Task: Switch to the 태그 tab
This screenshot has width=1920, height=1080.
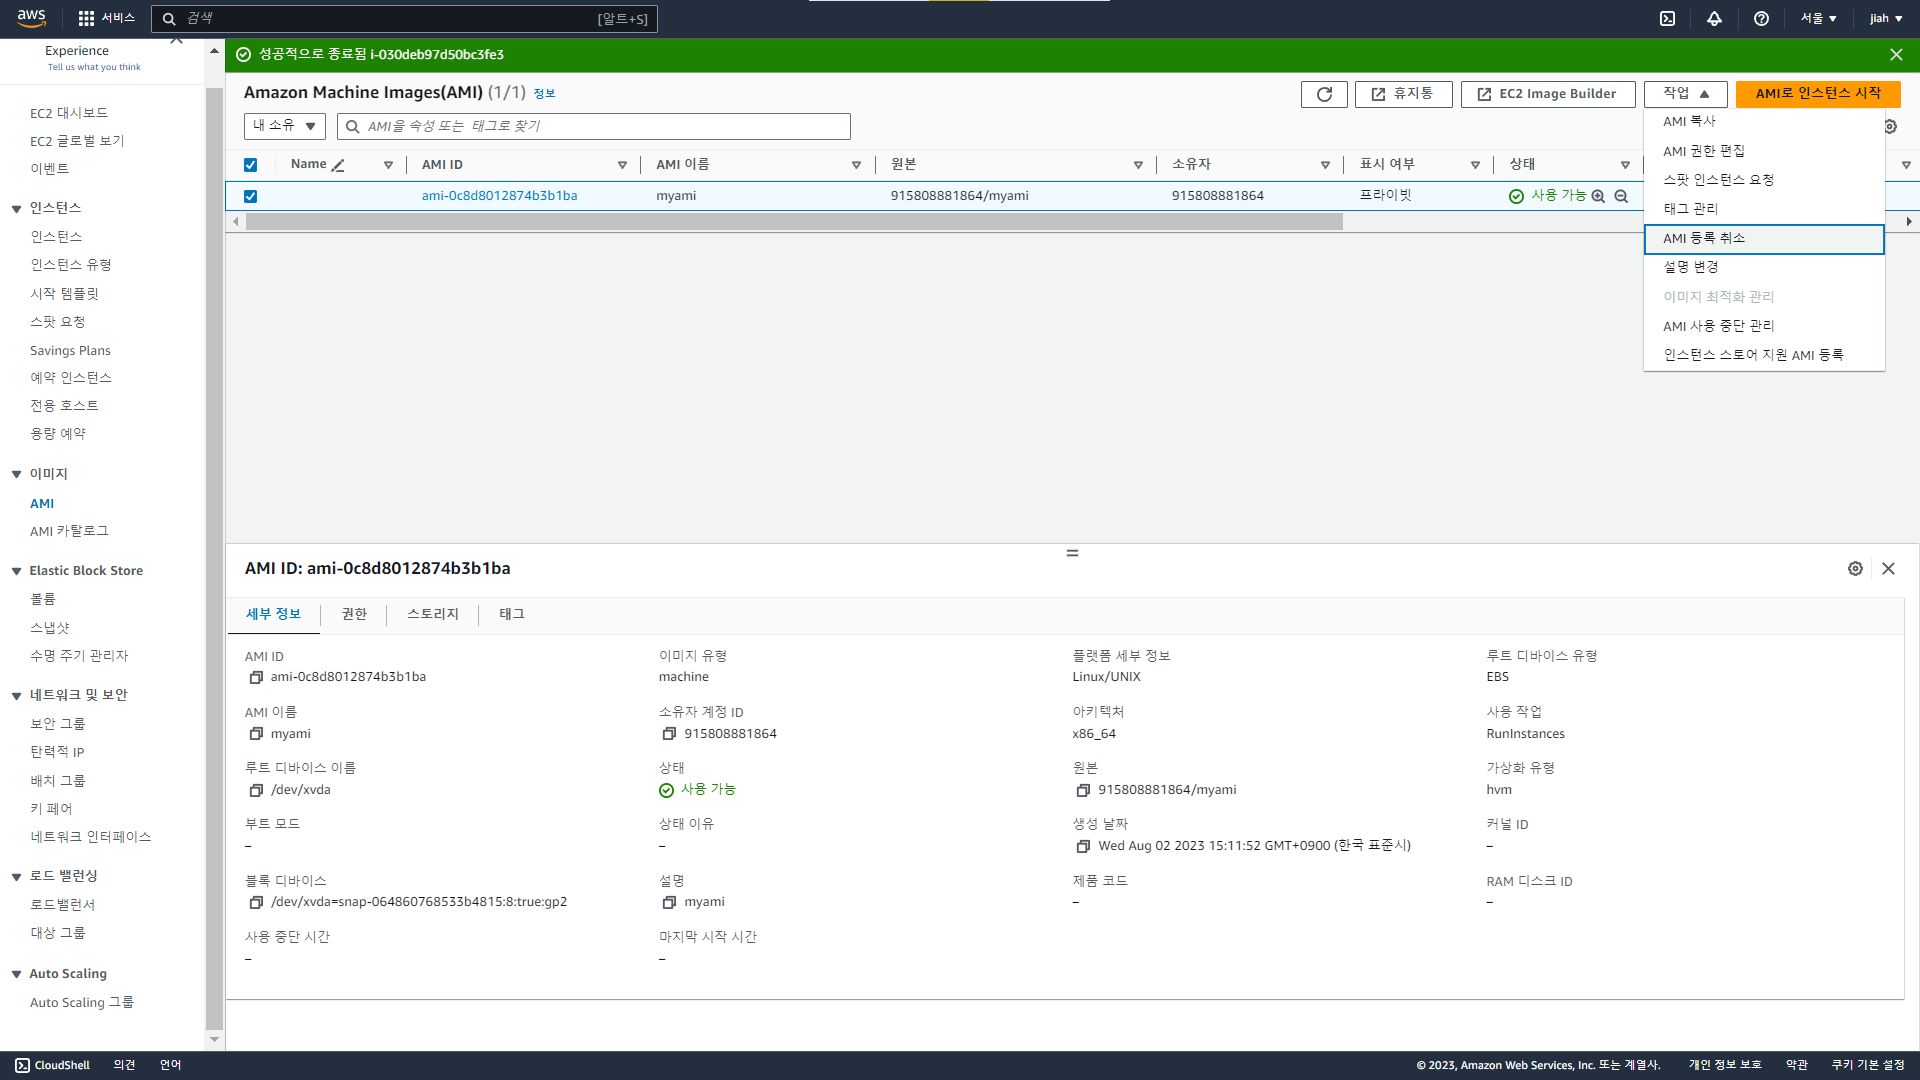Action: click(512, 614)
